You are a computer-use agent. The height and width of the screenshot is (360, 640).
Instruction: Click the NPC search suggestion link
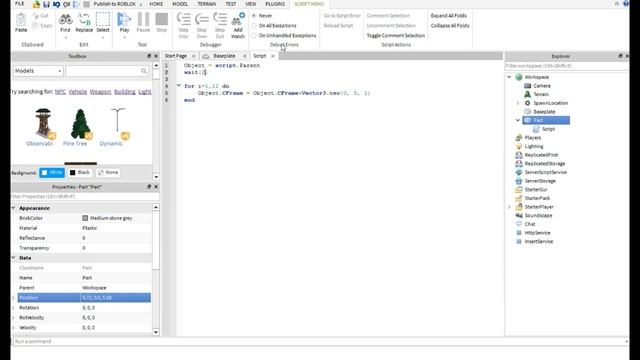pyautogui.click(x=60, y=92)
